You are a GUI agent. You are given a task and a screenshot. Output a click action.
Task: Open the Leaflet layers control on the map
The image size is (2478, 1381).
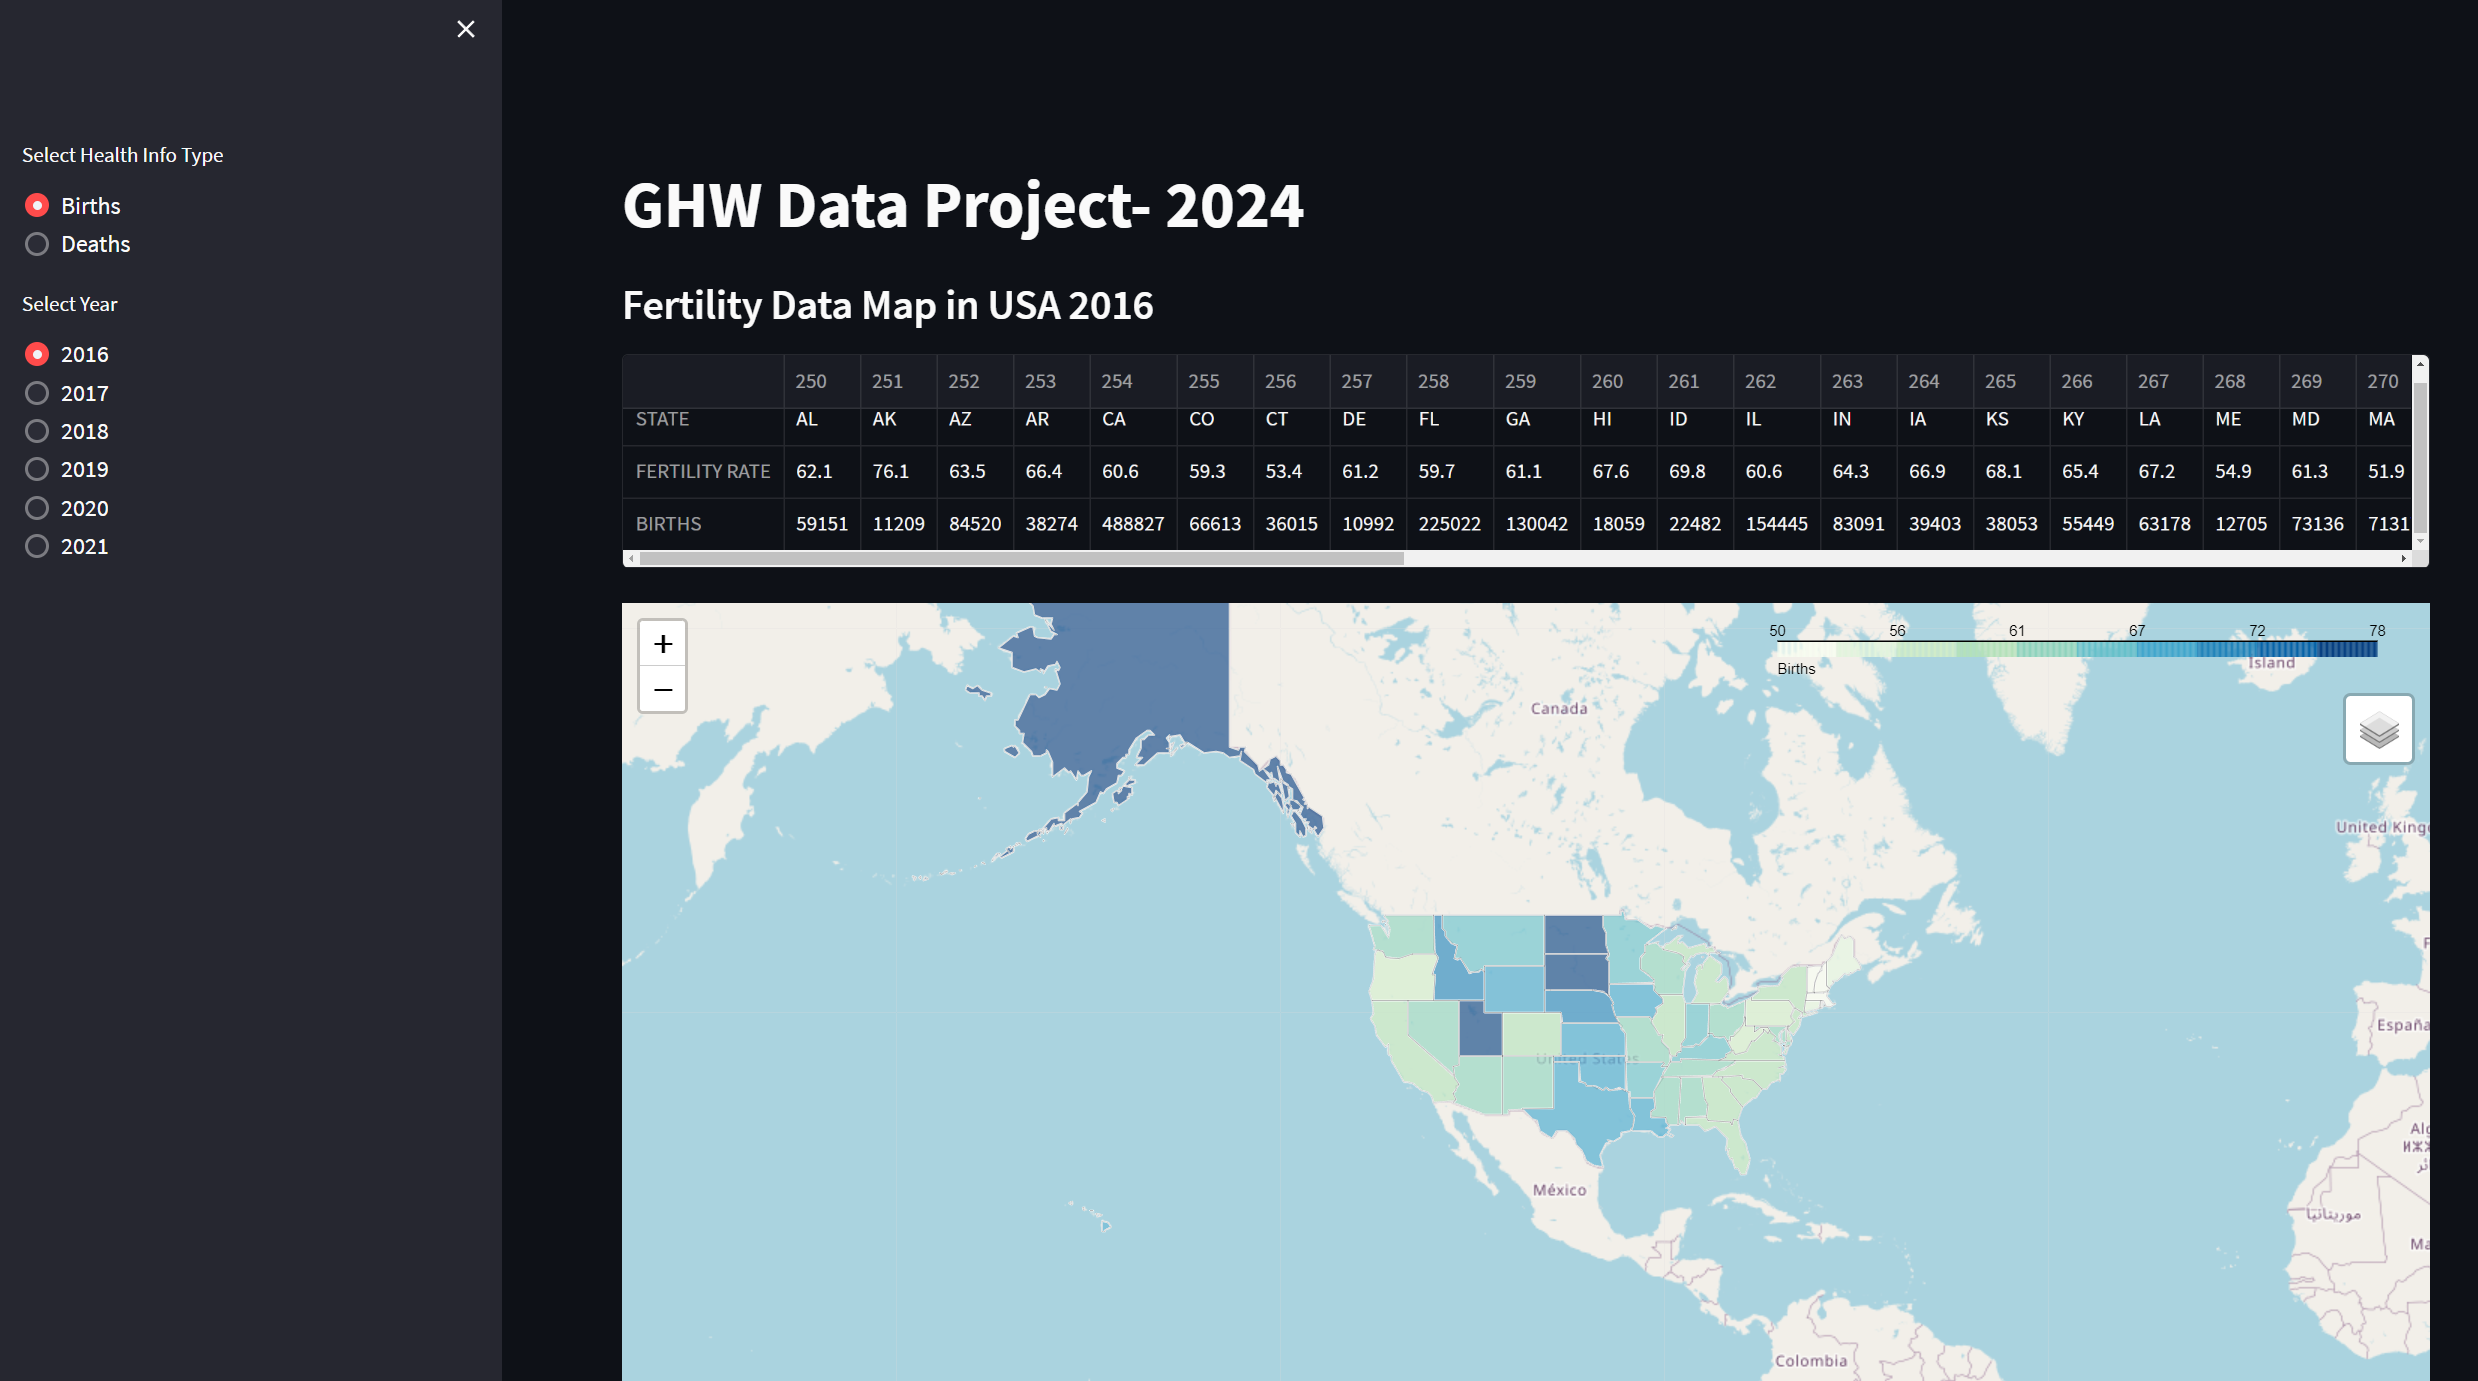coord(2378,729)
